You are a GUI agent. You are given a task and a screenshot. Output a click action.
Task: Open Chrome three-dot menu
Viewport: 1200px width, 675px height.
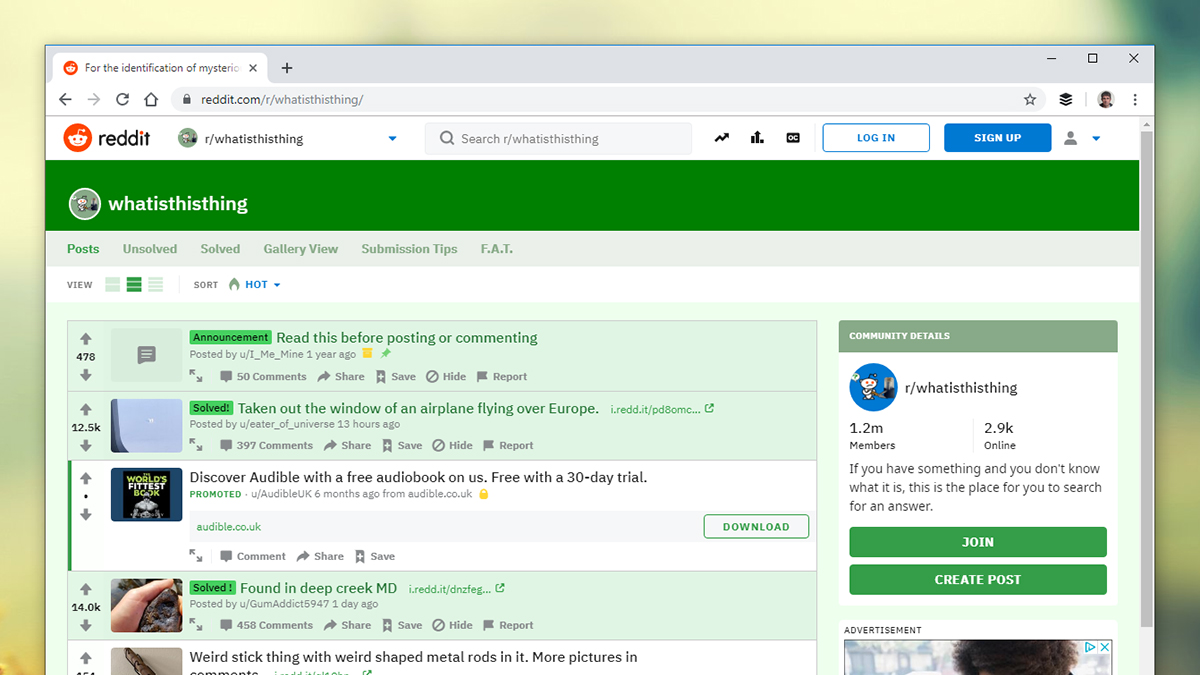[1135, 99]
